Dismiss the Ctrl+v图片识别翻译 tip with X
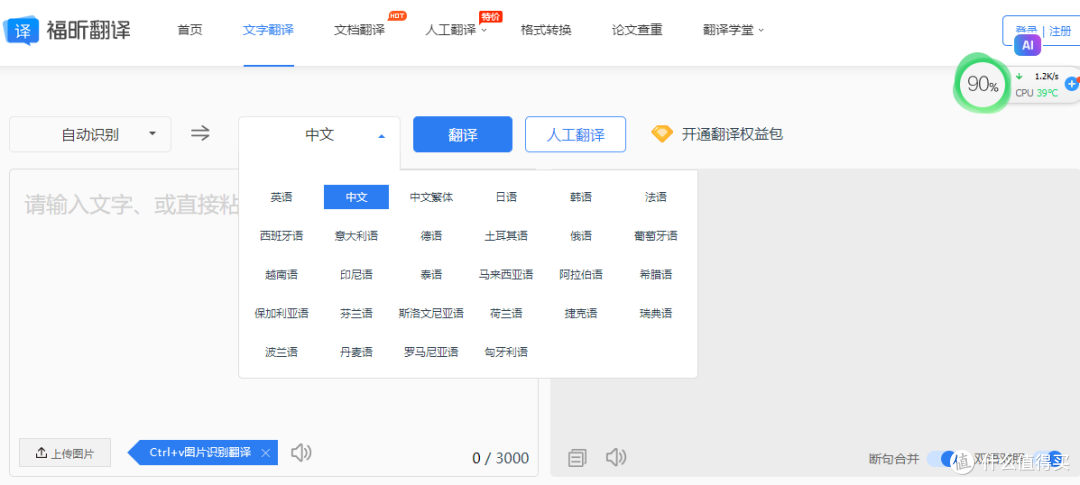The height and width of the screenshot is (485, 1080). (266, 453)
